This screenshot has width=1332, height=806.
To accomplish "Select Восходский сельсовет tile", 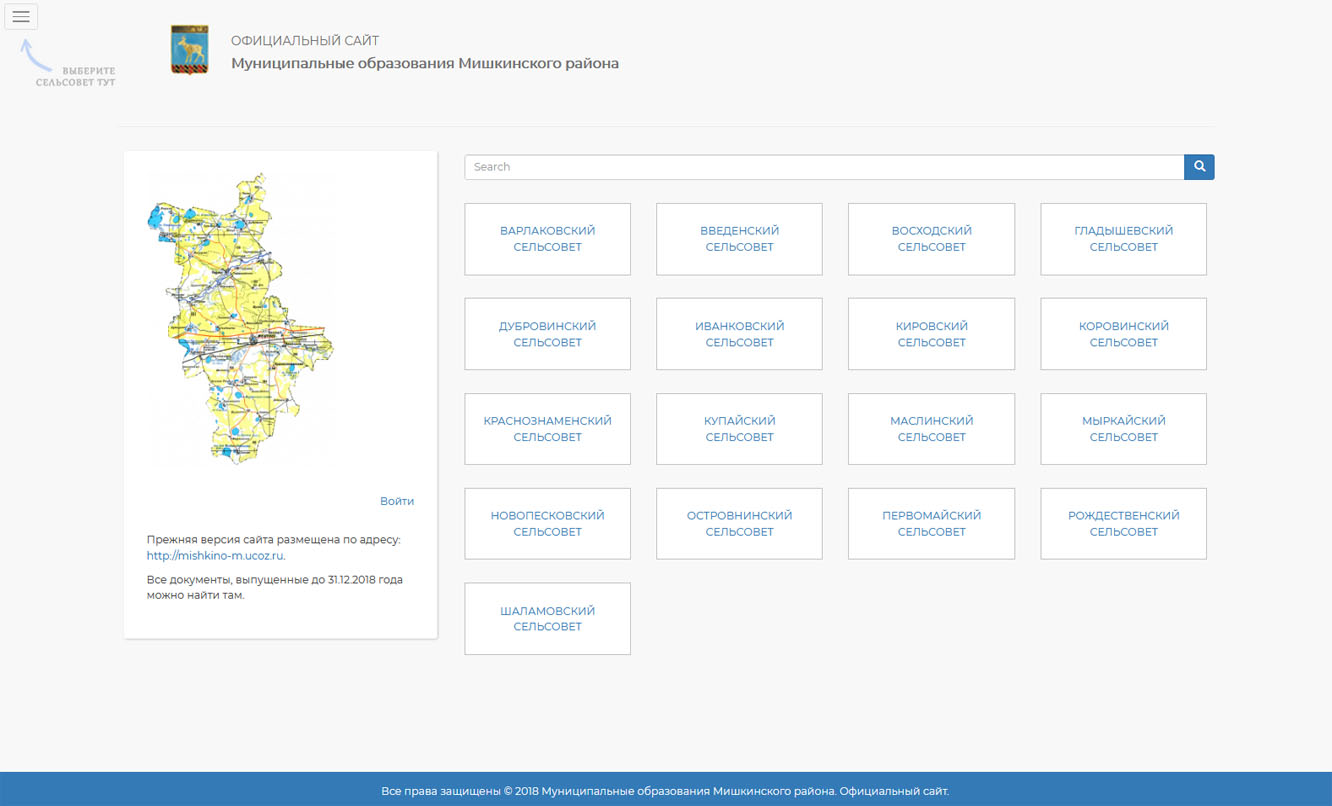I will point(932,239).
